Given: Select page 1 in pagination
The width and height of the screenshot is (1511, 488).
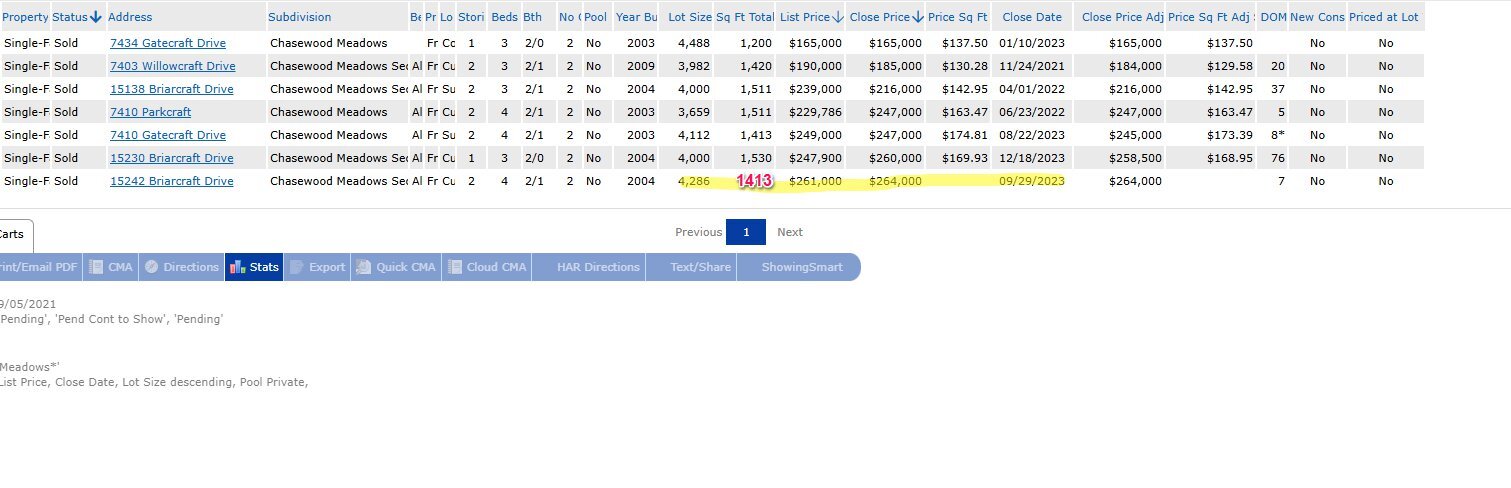Looking at the screenshot, I should (746, 232).
